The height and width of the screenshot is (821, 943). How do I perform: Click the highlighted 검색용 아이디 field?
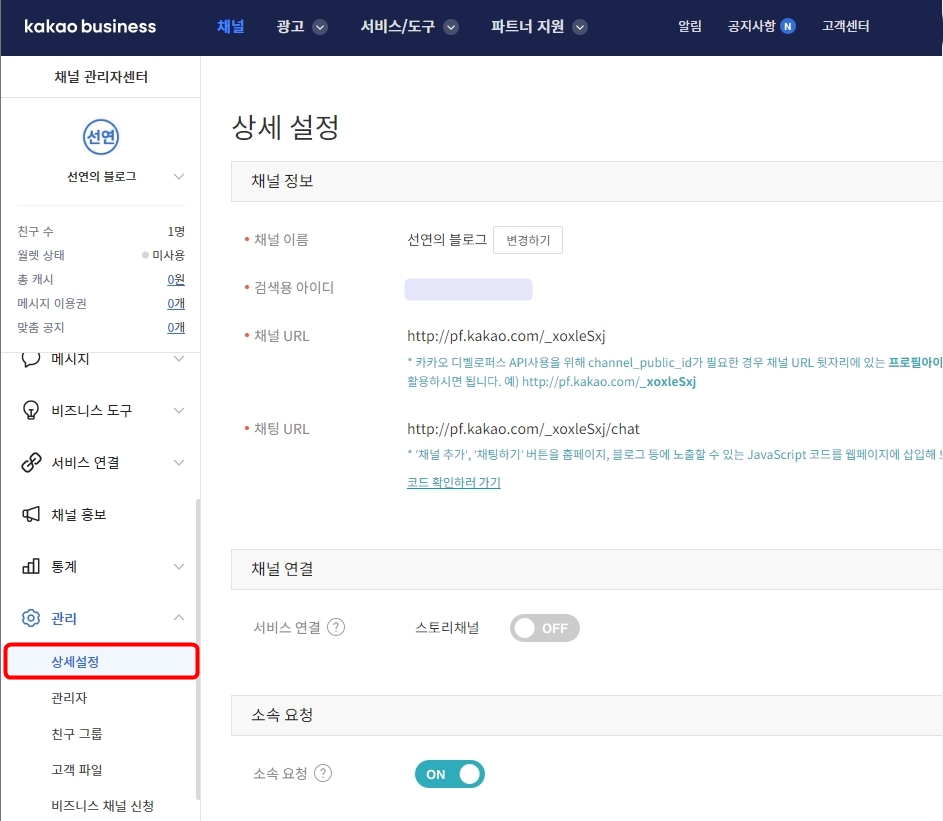click(468, 288)
